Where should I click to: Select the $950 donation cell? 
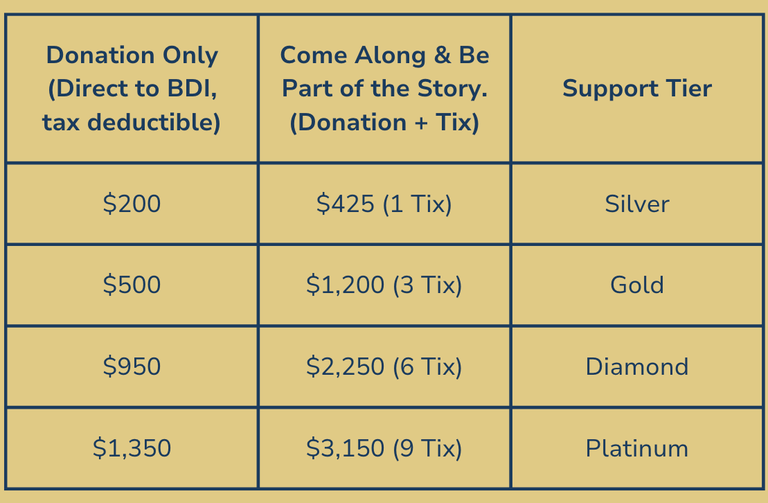[132, 366]
